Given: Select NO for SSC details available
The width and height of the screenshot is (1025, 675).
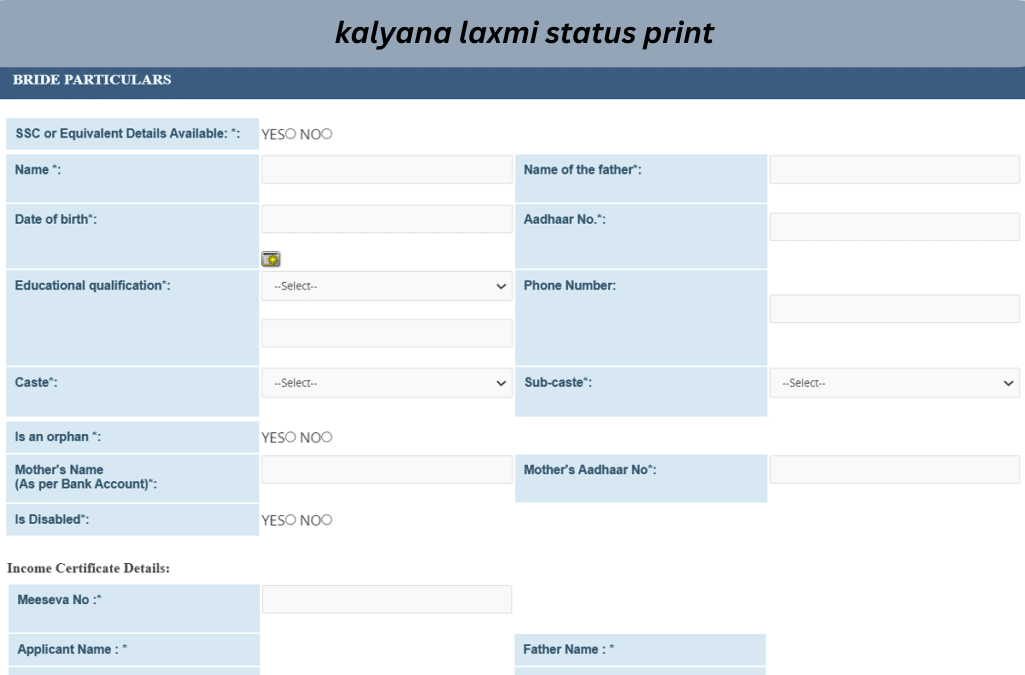Looking at the screenshot, I should pyautogui.click(x=327, y=134).
